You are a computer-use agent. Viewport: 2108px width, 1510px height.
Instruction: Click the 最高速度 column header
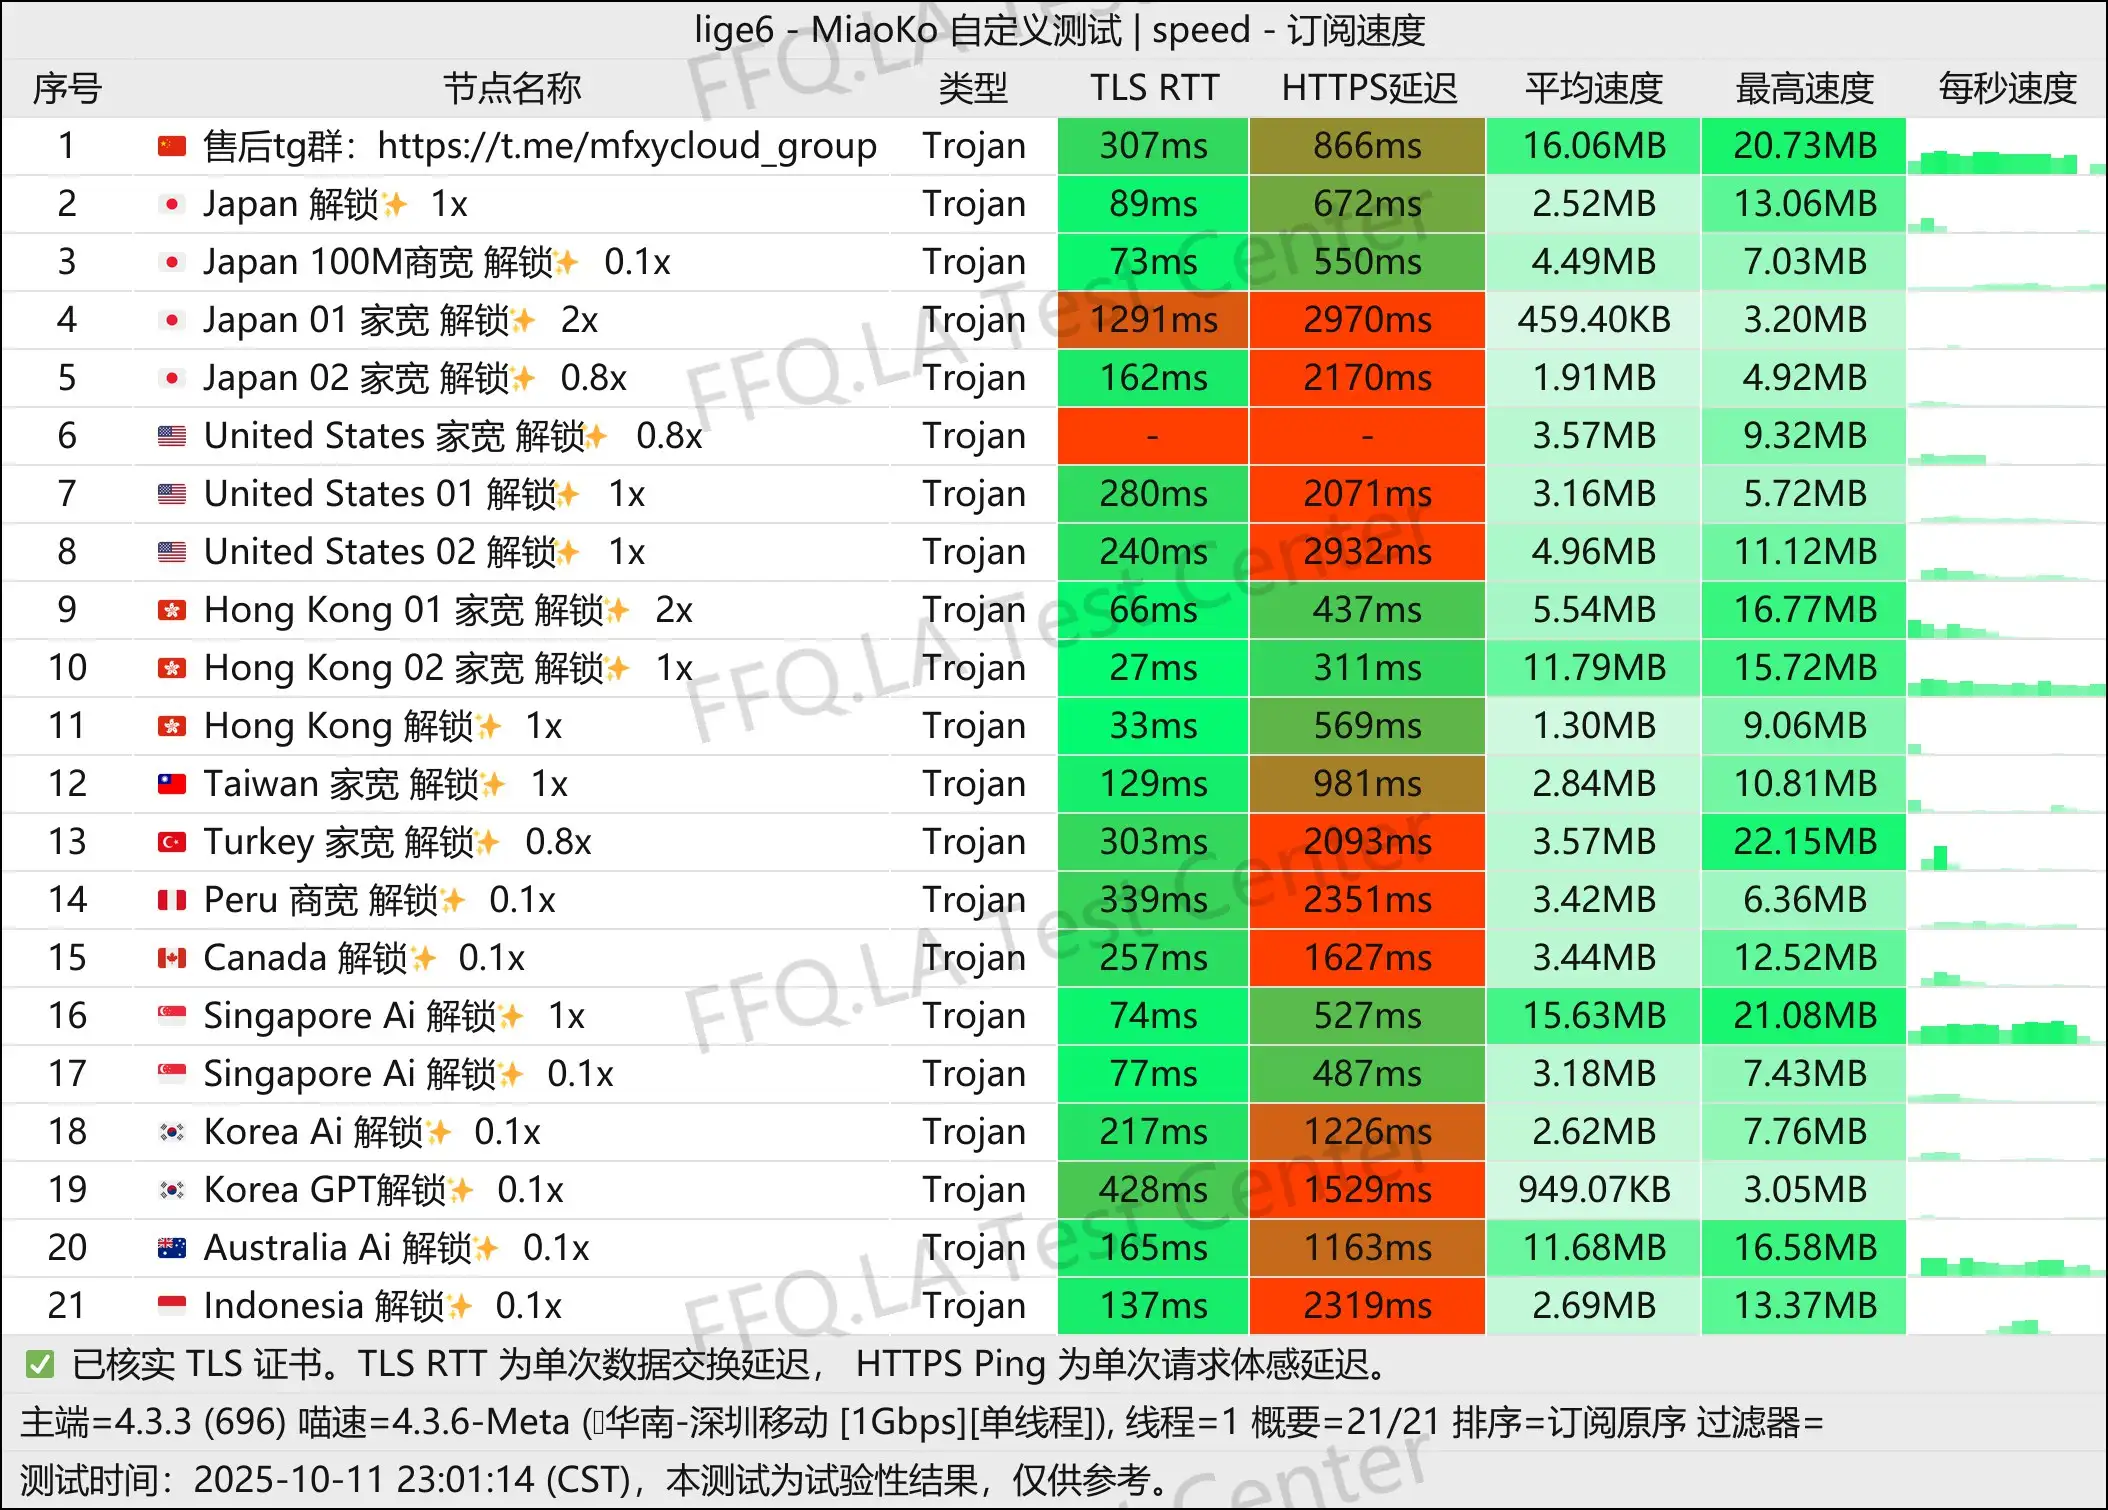click(1804, 88)
